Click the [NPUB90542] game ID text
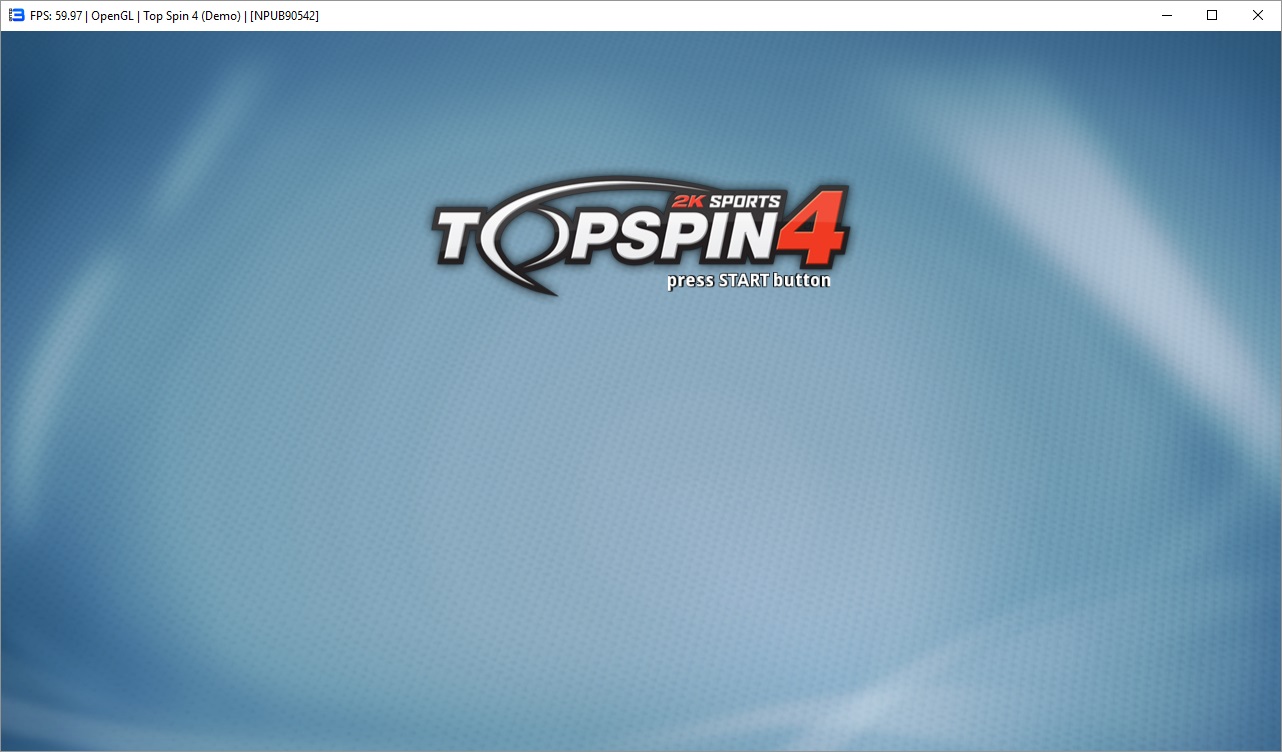Screen dimensions: 1282x752 click(284, 16)
